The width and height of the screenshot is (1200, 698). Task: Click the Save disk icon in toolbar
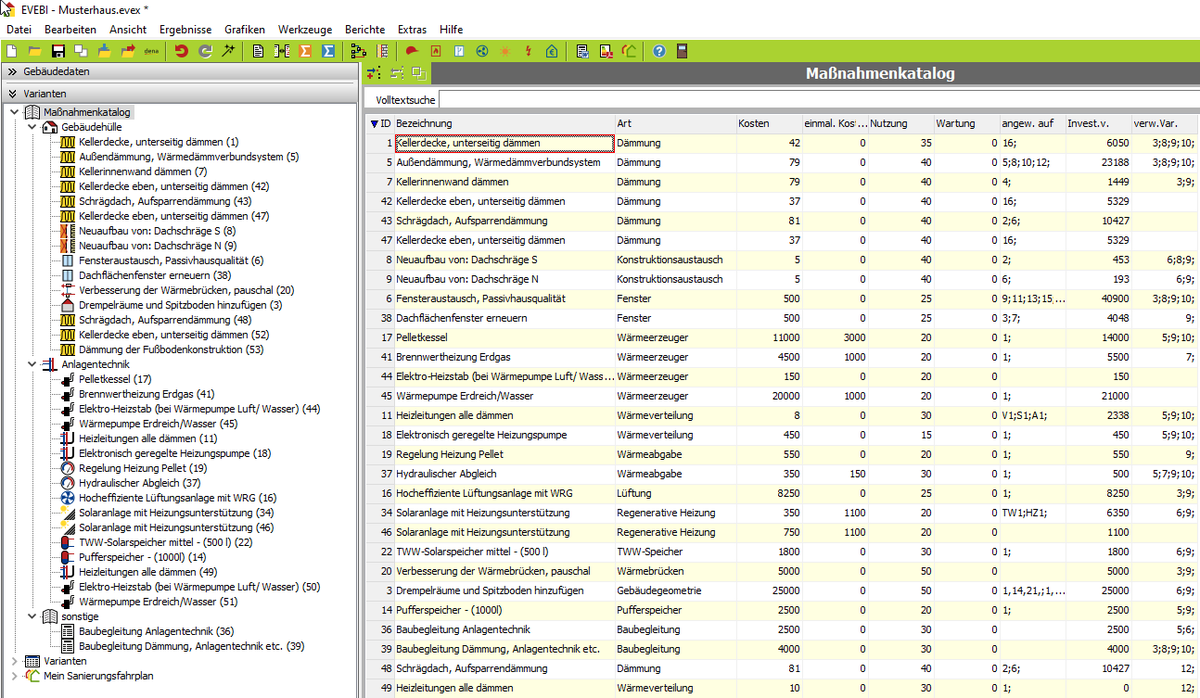coord(57,50)
